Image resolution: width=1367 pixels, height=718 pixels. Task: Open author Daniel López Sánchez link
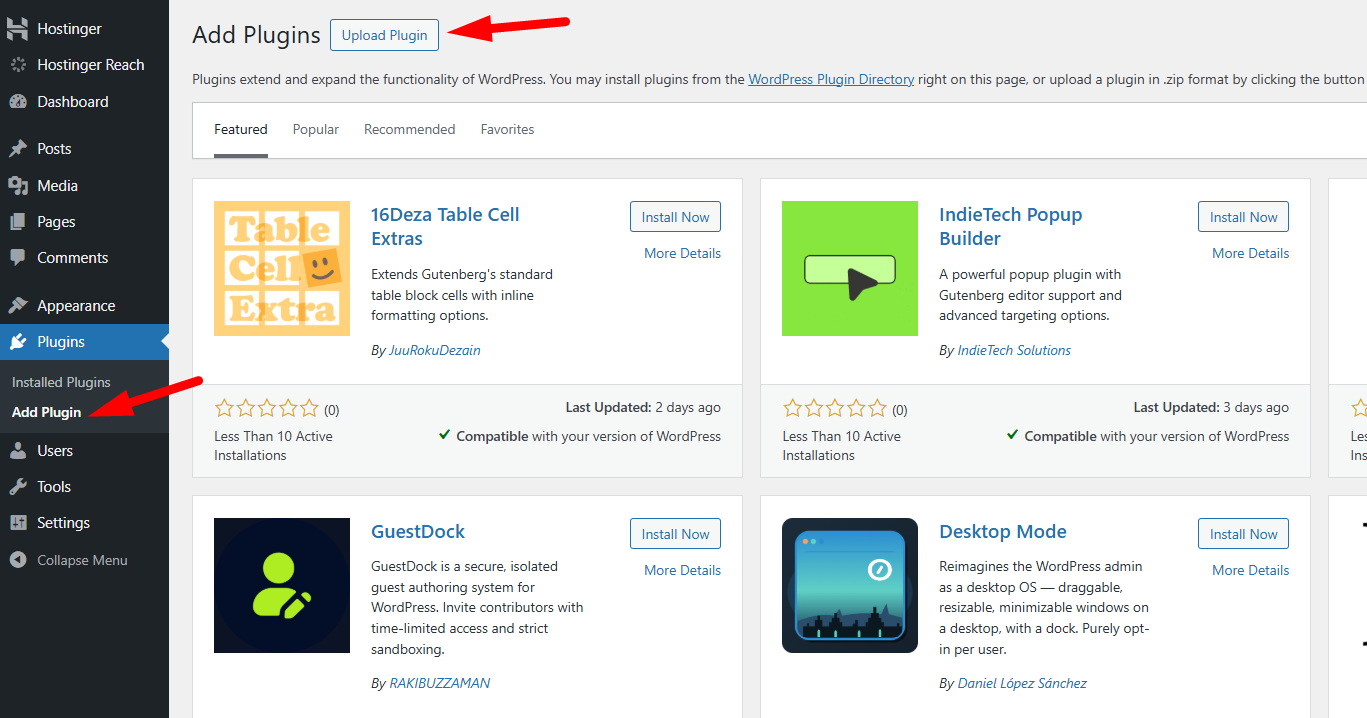point(1022,684)
